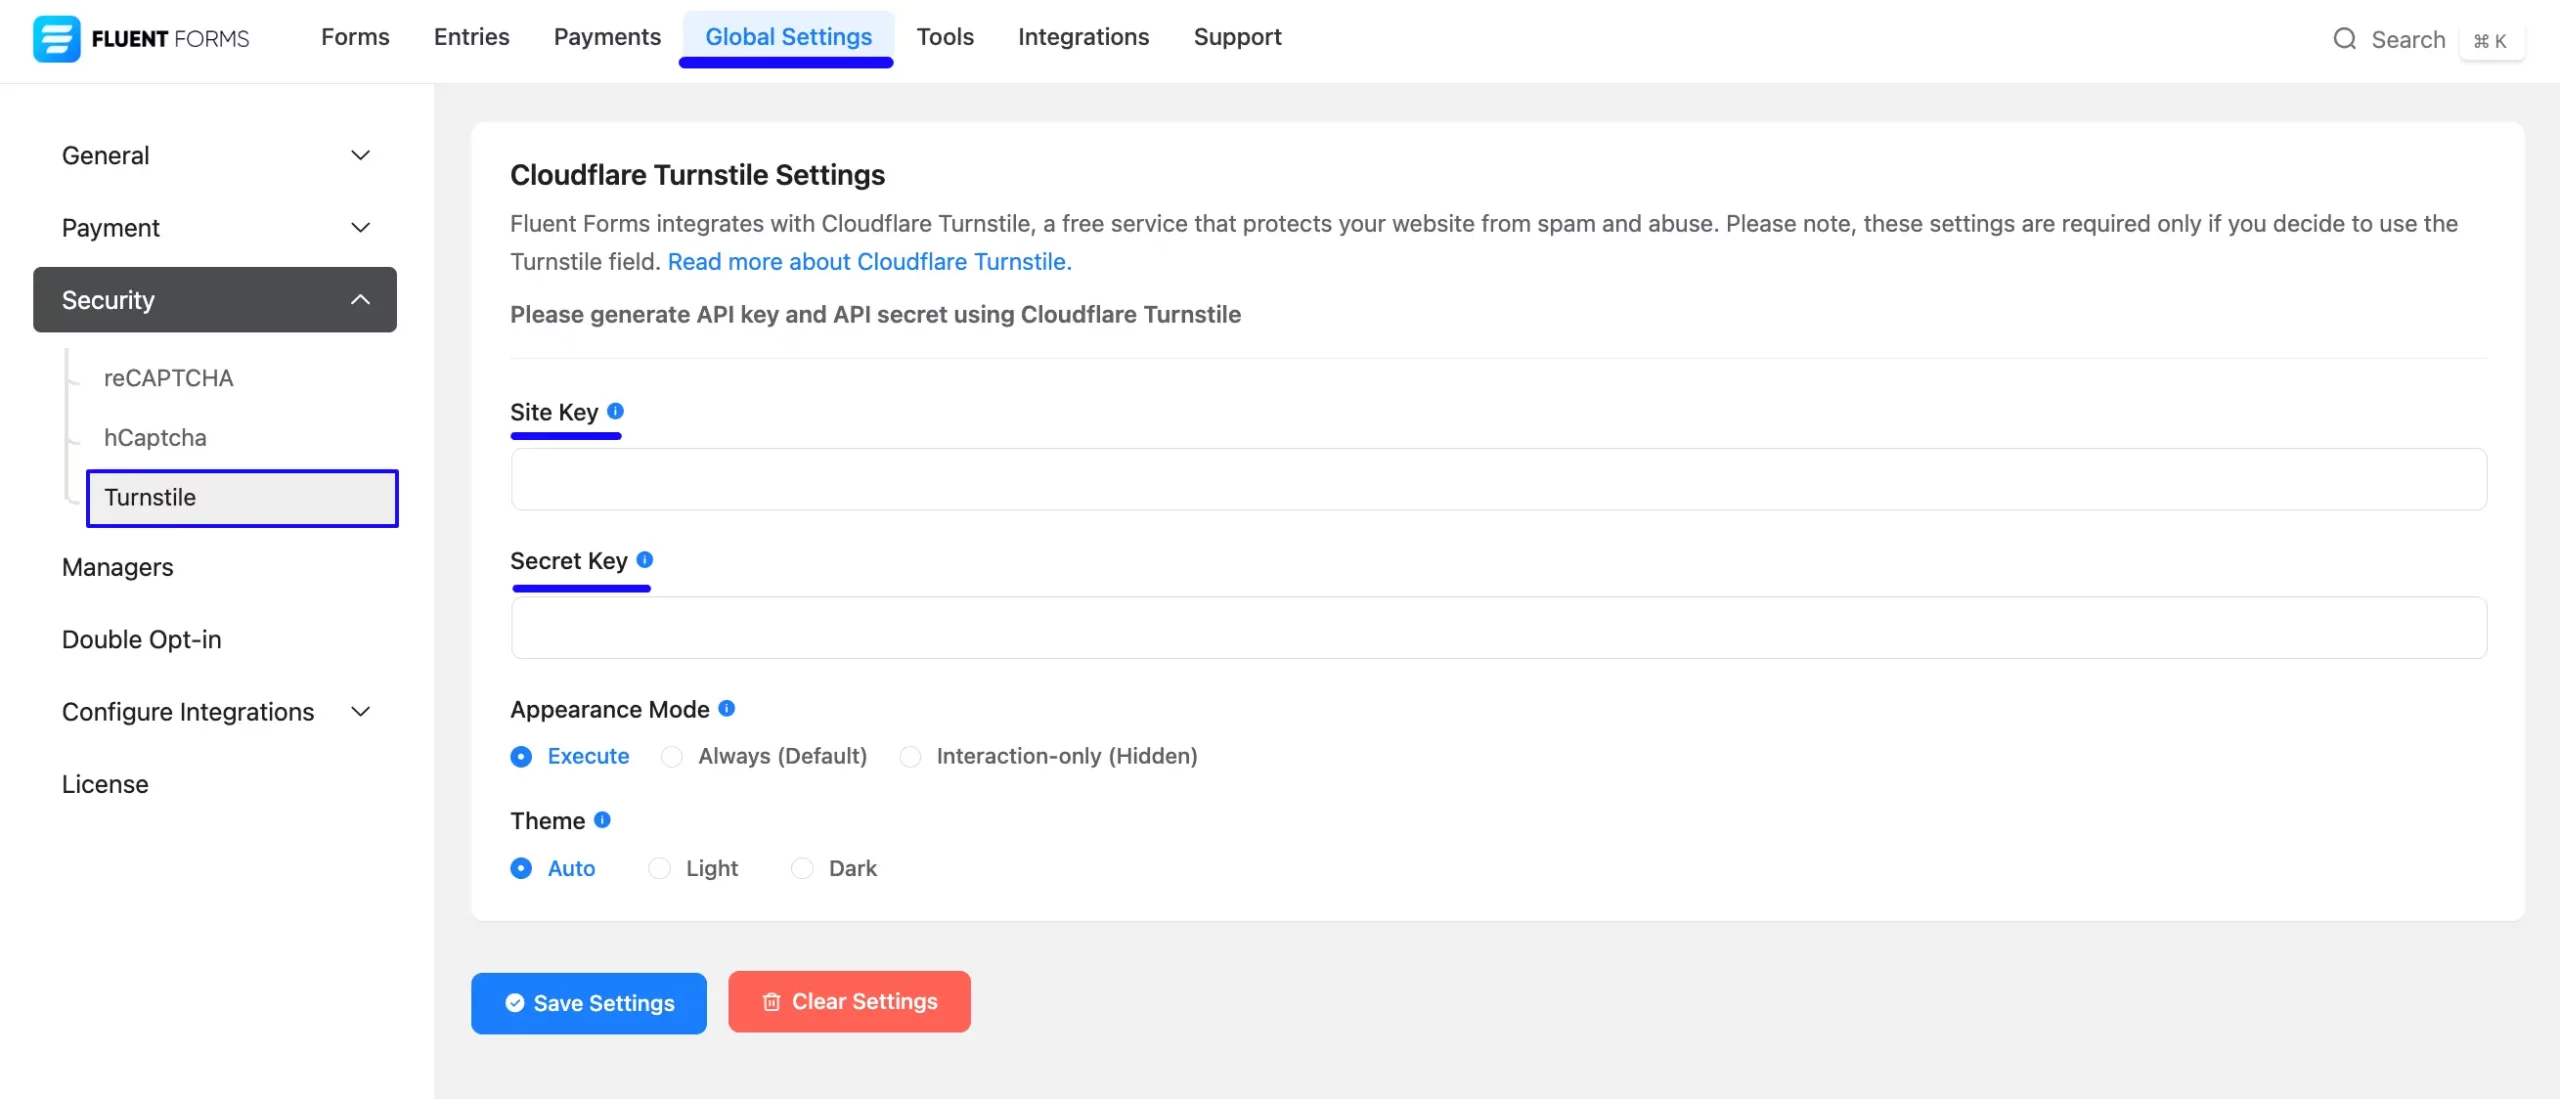Click the Secret Key input field
Viewport: 2560px width, 1099px height.
1498,628
